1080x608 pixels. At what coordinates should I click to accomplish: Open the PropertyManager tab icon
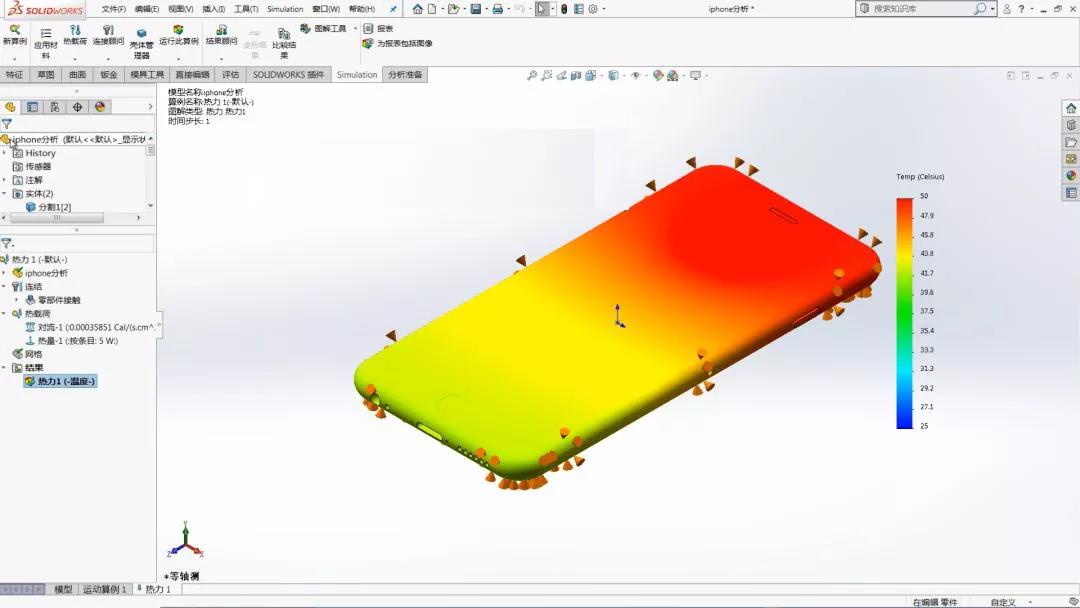[32, 107]
